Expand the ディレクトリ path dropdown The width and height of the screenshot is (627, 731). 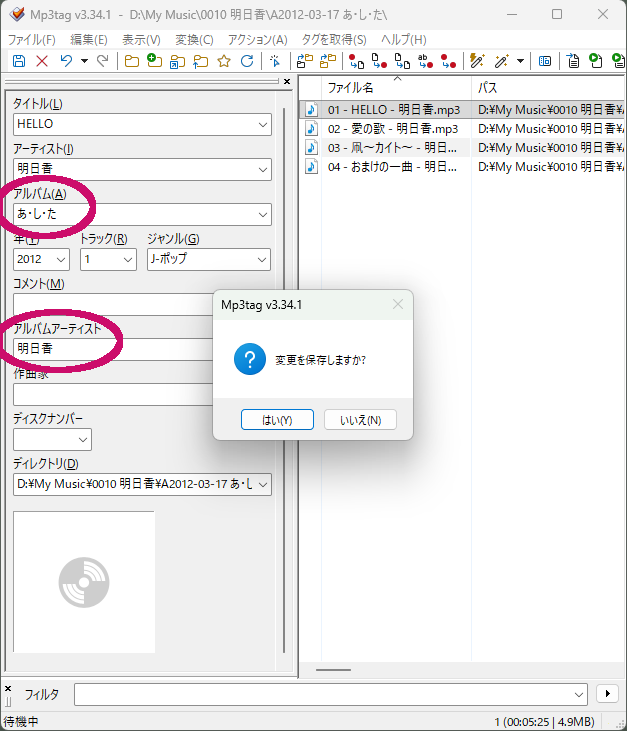click(263, 484)
